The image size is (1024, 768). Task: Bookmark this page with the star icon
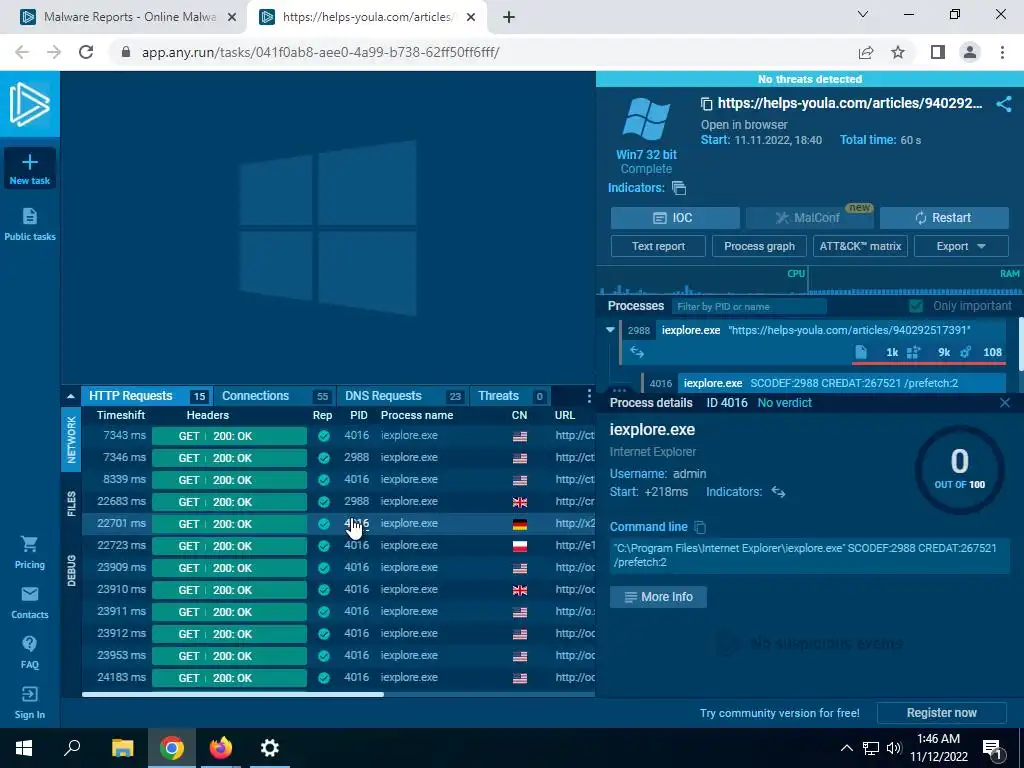pos(898,52)
